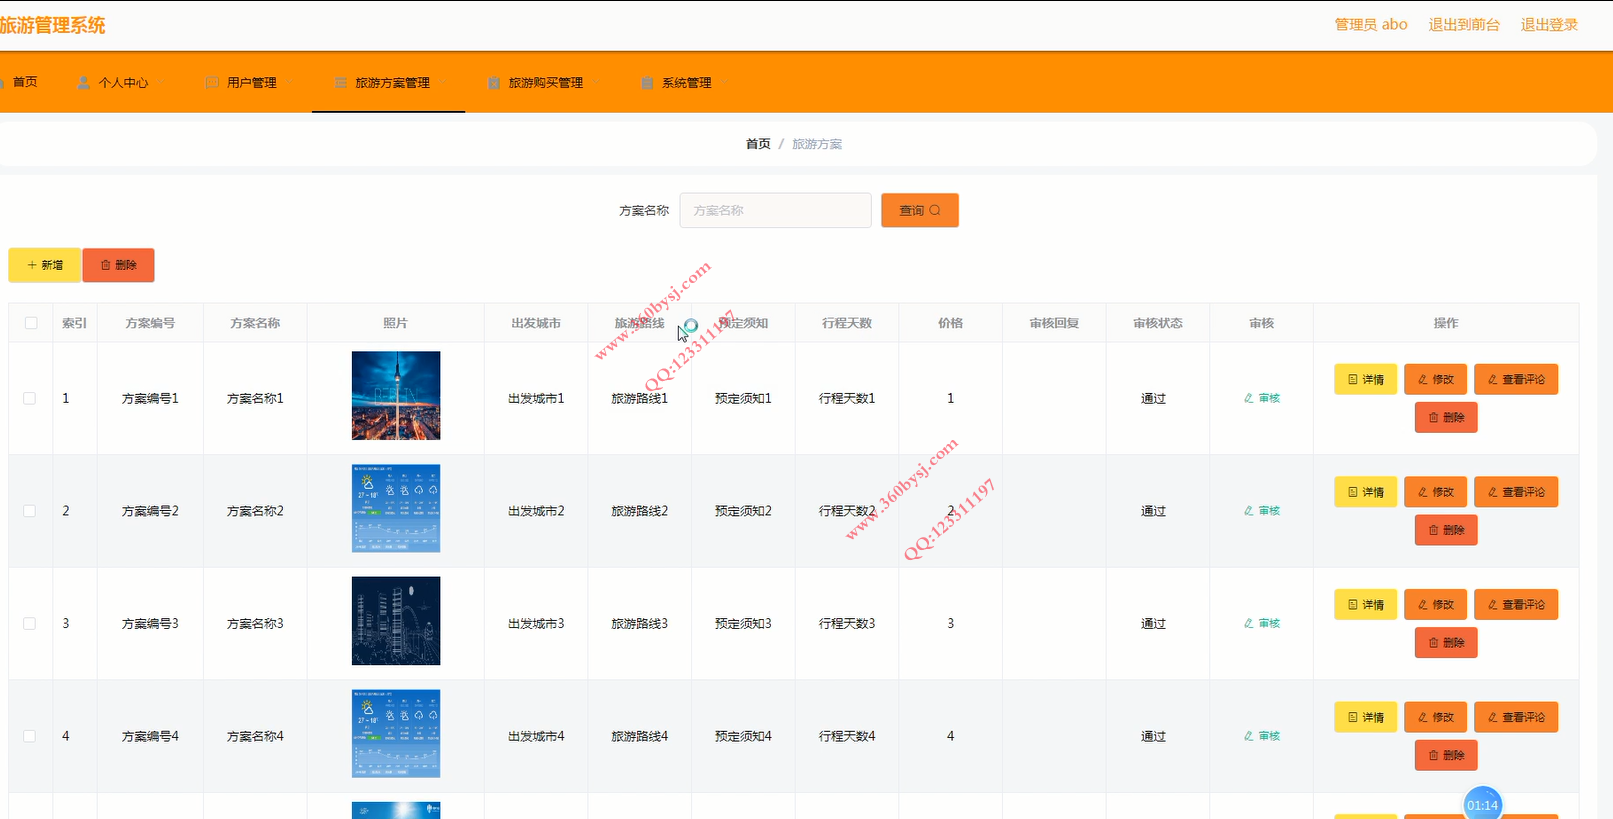Open 详情 for row 方案名称4
This screenshot has height=819, width=1613.
[1365, 717]
